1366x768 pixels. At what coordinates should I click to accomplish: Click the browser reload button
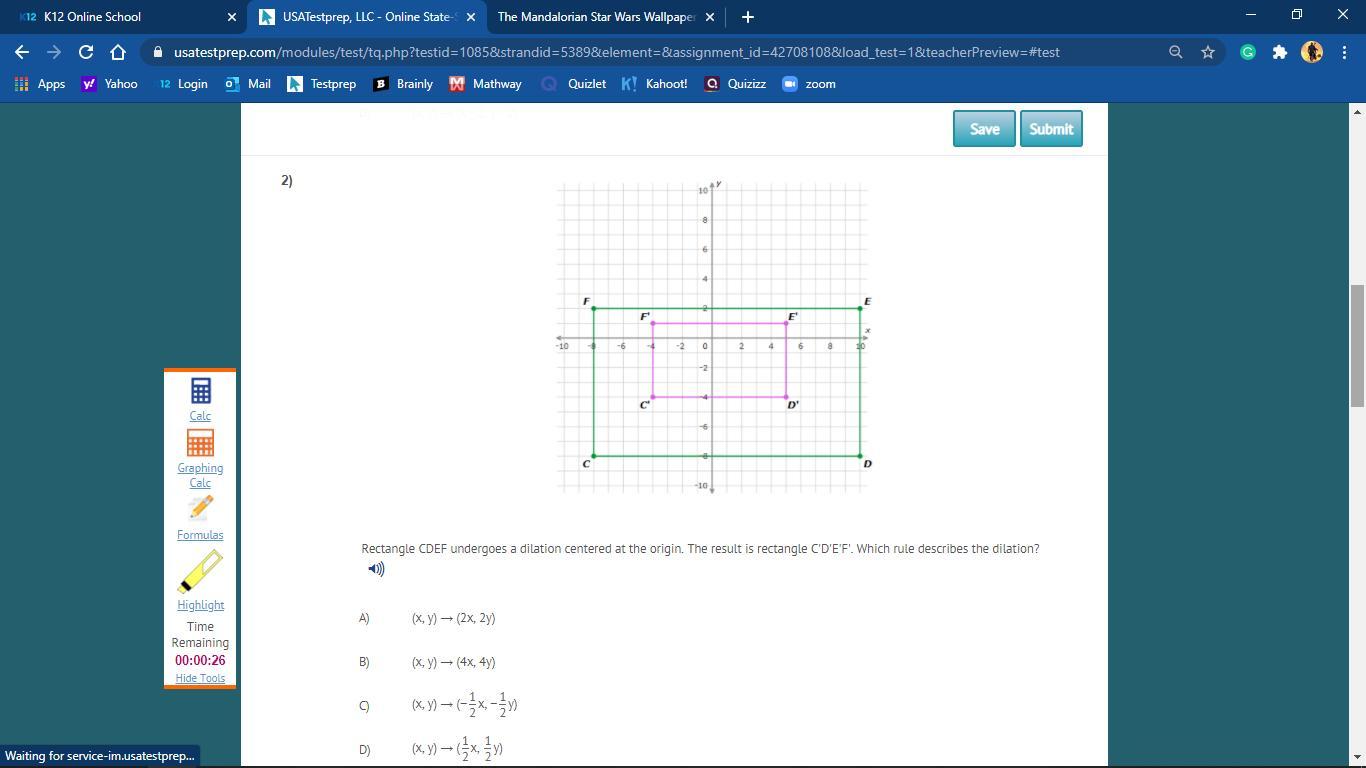[86, 52]
